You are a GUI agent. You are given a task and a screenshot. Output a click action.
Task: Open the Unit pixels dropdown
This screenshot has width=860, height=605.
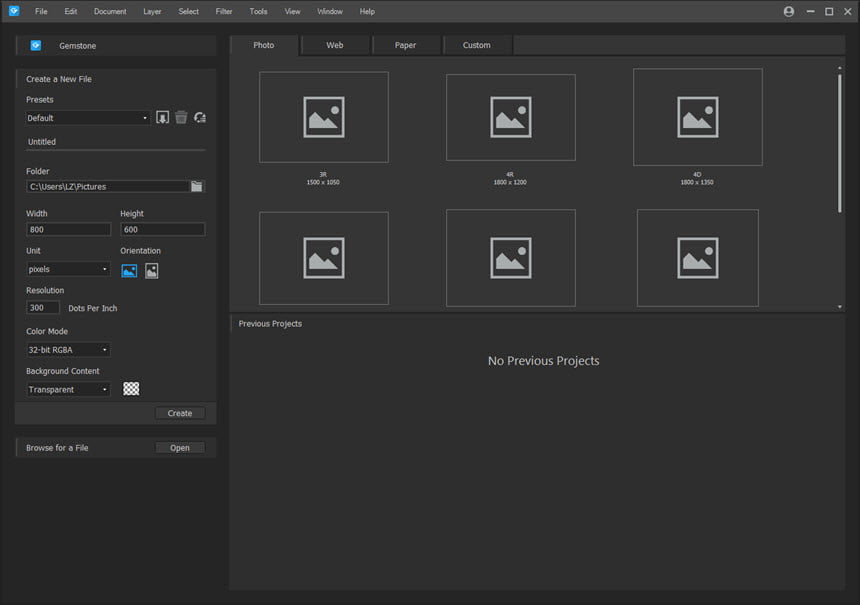pos(68,269)
